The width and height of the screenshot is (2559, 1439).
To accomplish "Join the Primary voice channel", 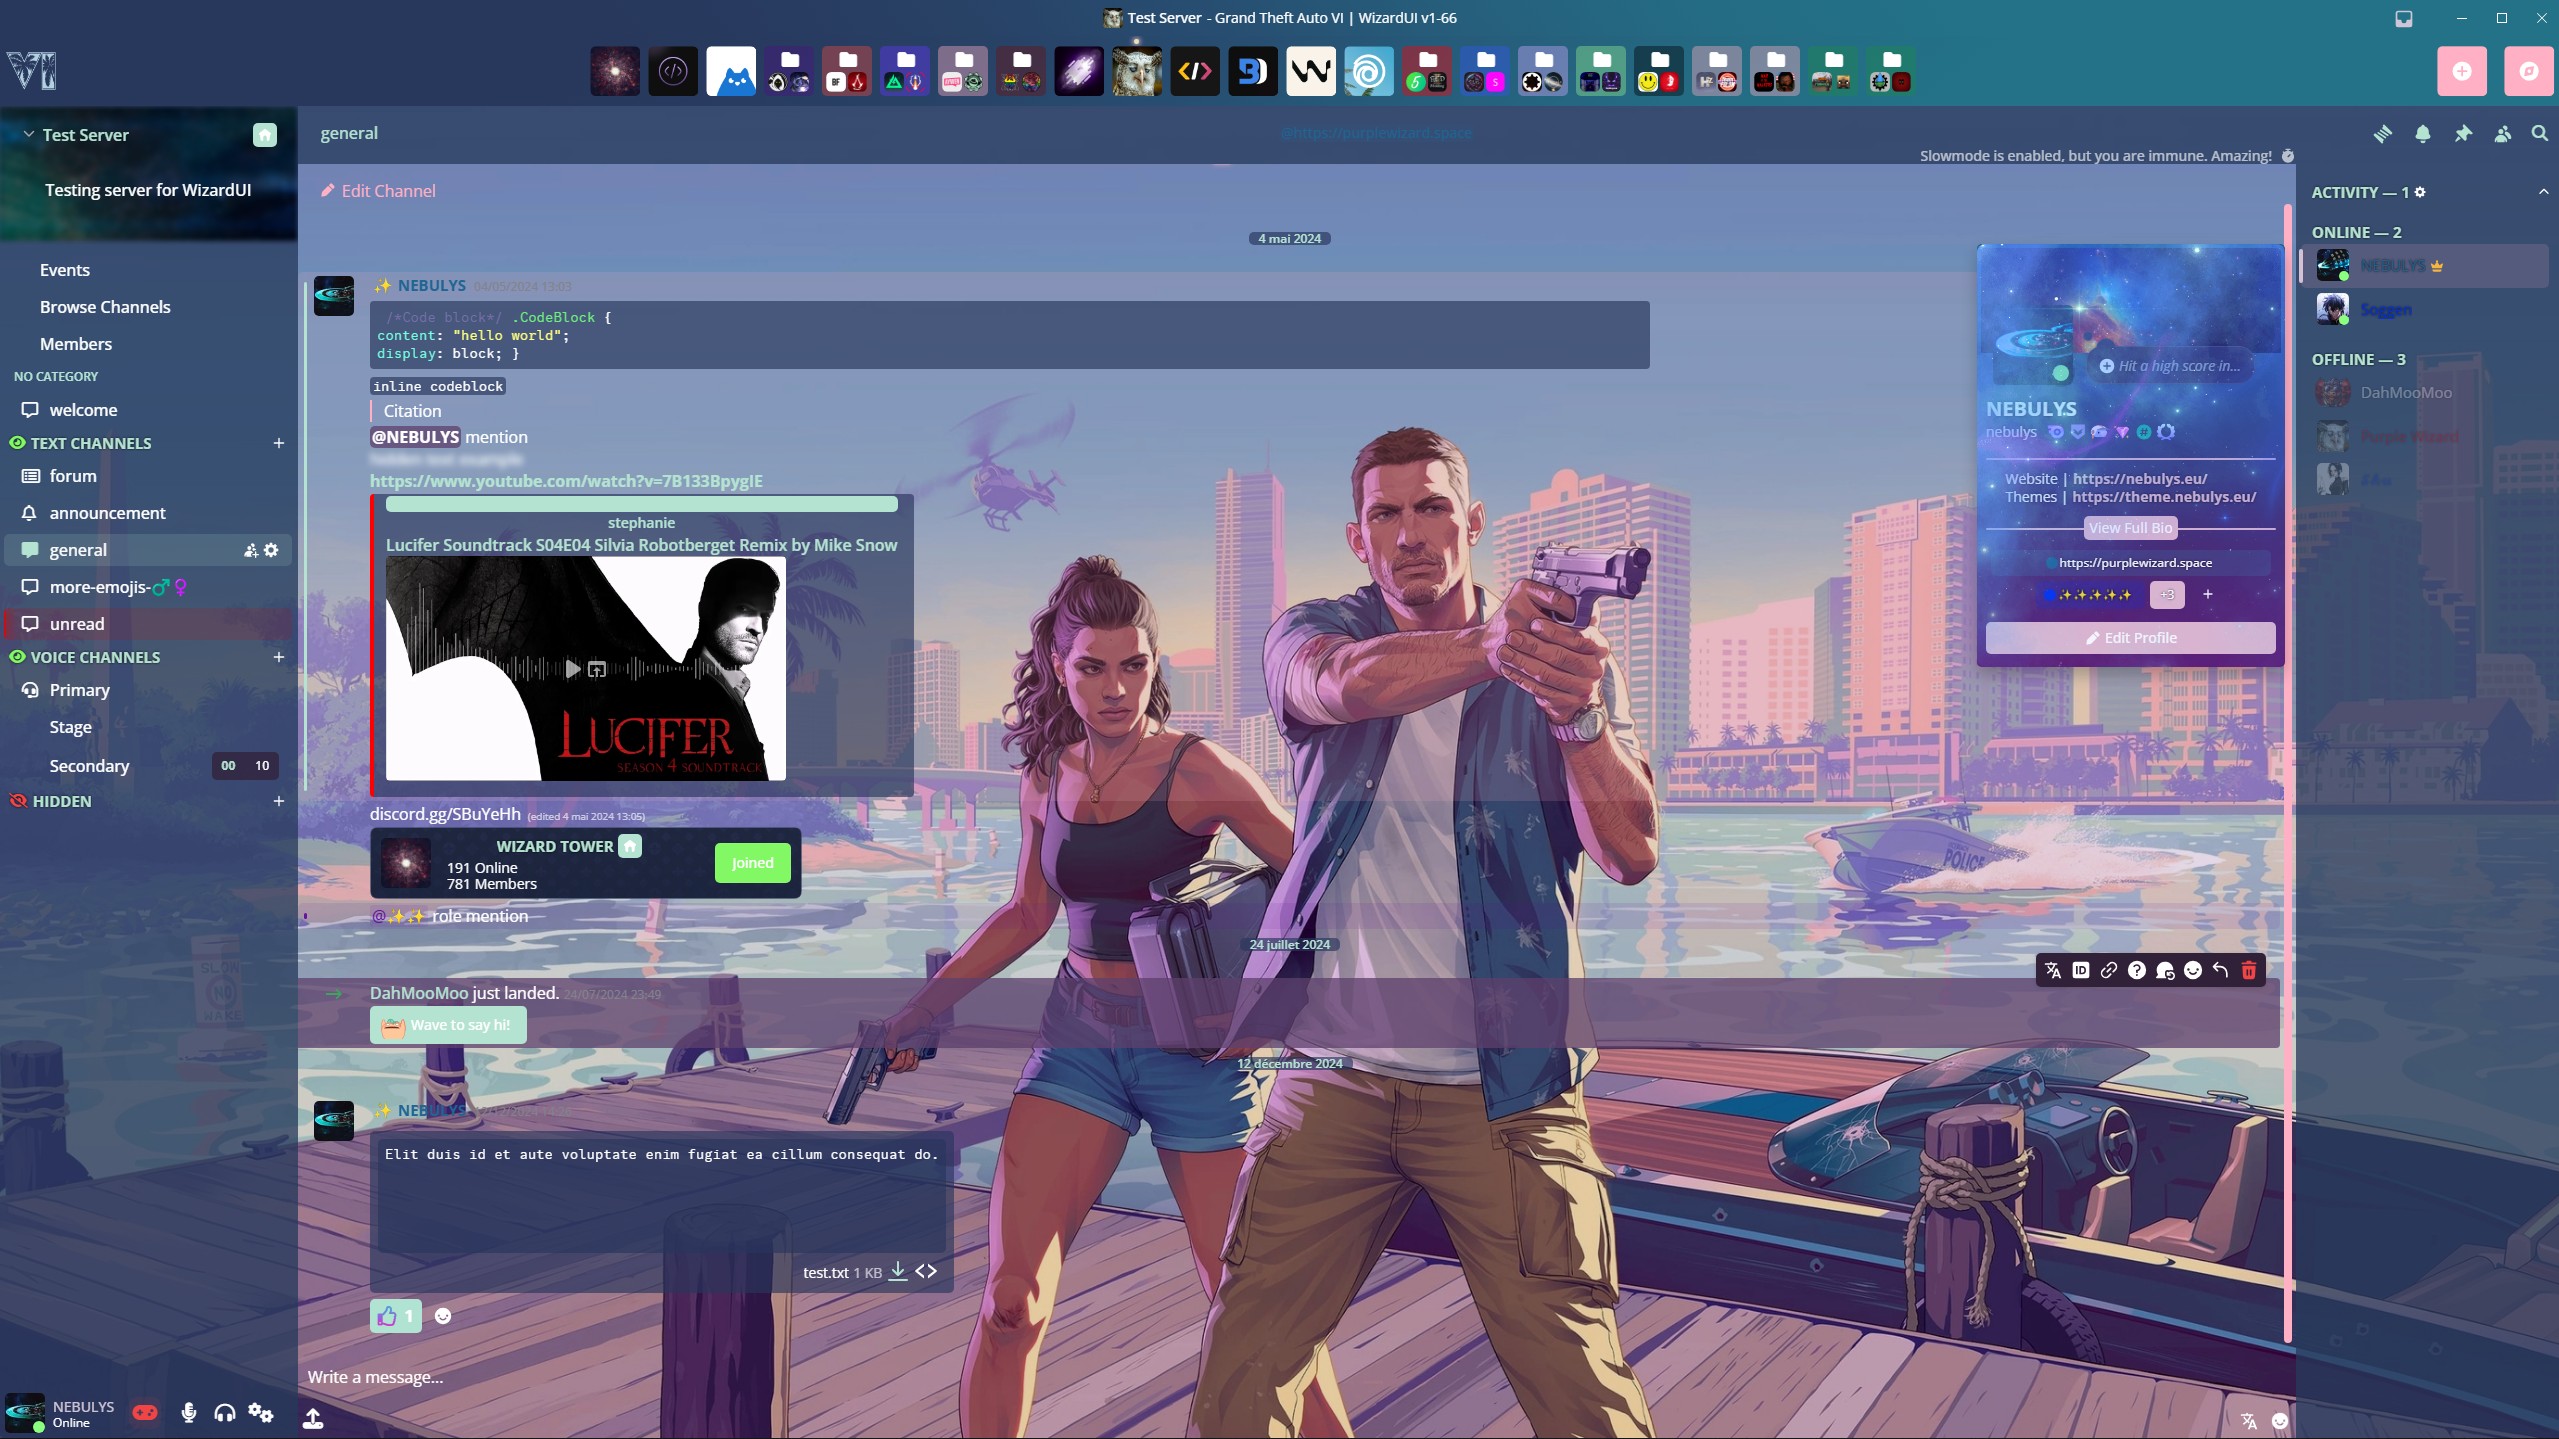I will [x=147, y=690].
